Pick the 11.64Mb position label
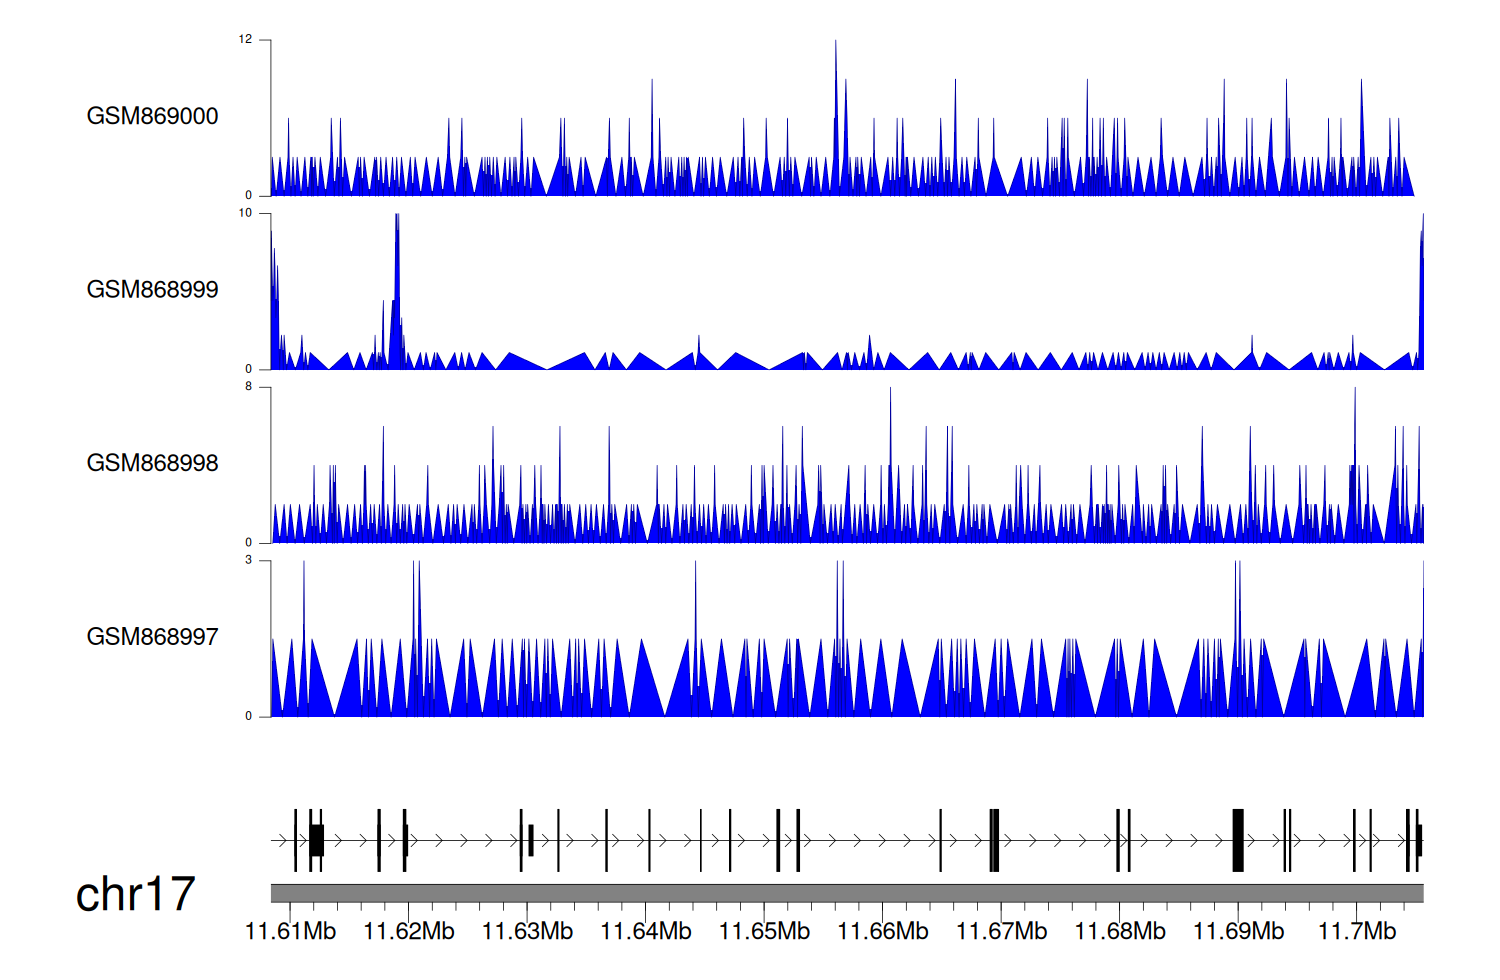1500x980 pixels. point(645,931)
